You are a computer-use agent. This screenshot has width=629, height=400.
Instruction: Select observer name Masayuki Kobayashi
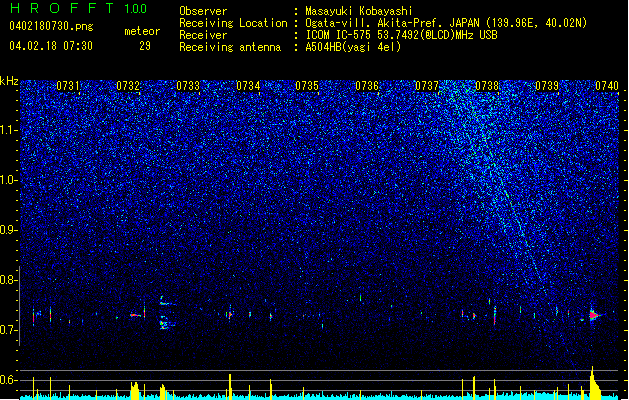tap(359, 11)
